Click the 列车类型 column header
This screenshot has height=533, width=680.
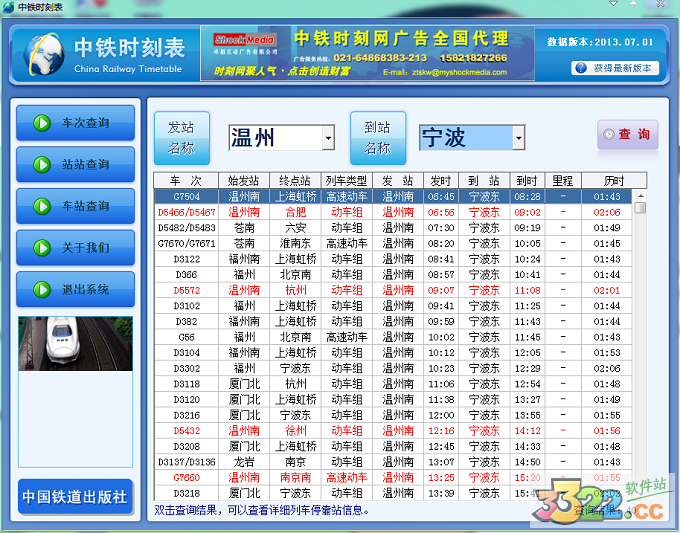347,180
